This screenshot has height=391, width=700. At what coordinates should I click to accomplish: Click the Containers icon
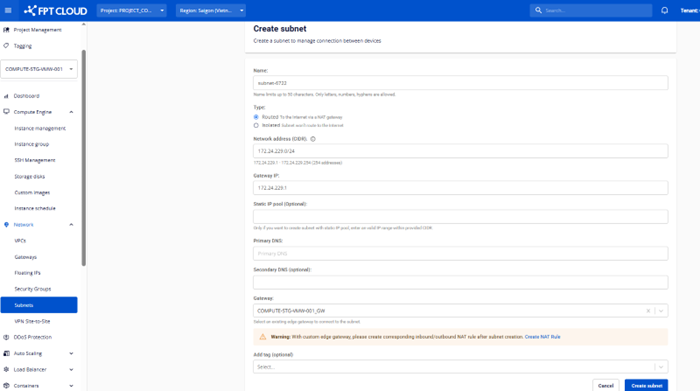6,386
